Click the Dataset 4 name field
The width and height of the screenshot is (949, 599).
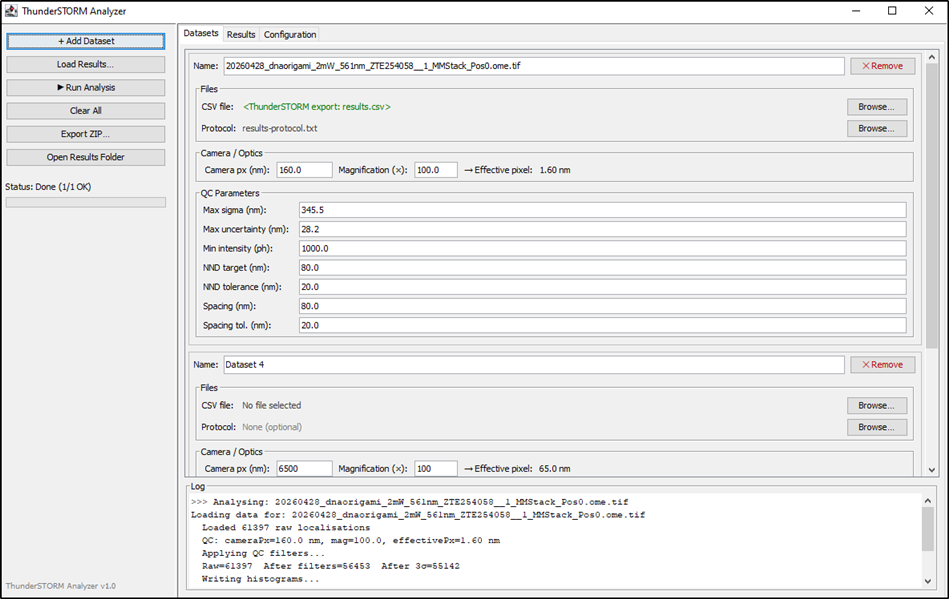point(534,365)
